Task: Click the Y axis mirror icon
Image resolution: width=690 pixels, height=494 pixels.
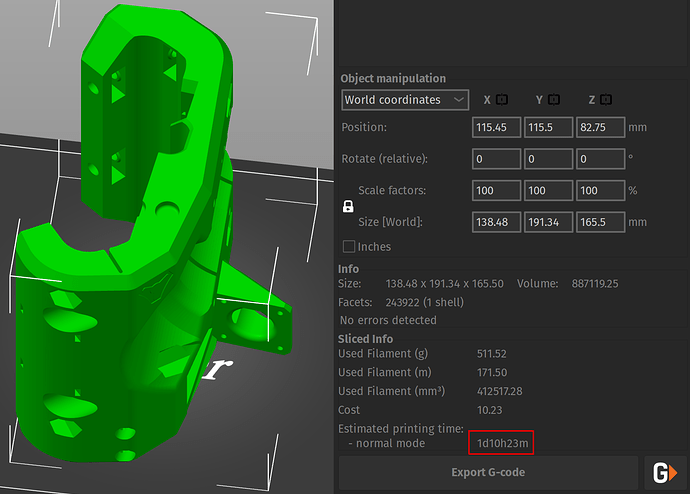Action: (554, 100)
